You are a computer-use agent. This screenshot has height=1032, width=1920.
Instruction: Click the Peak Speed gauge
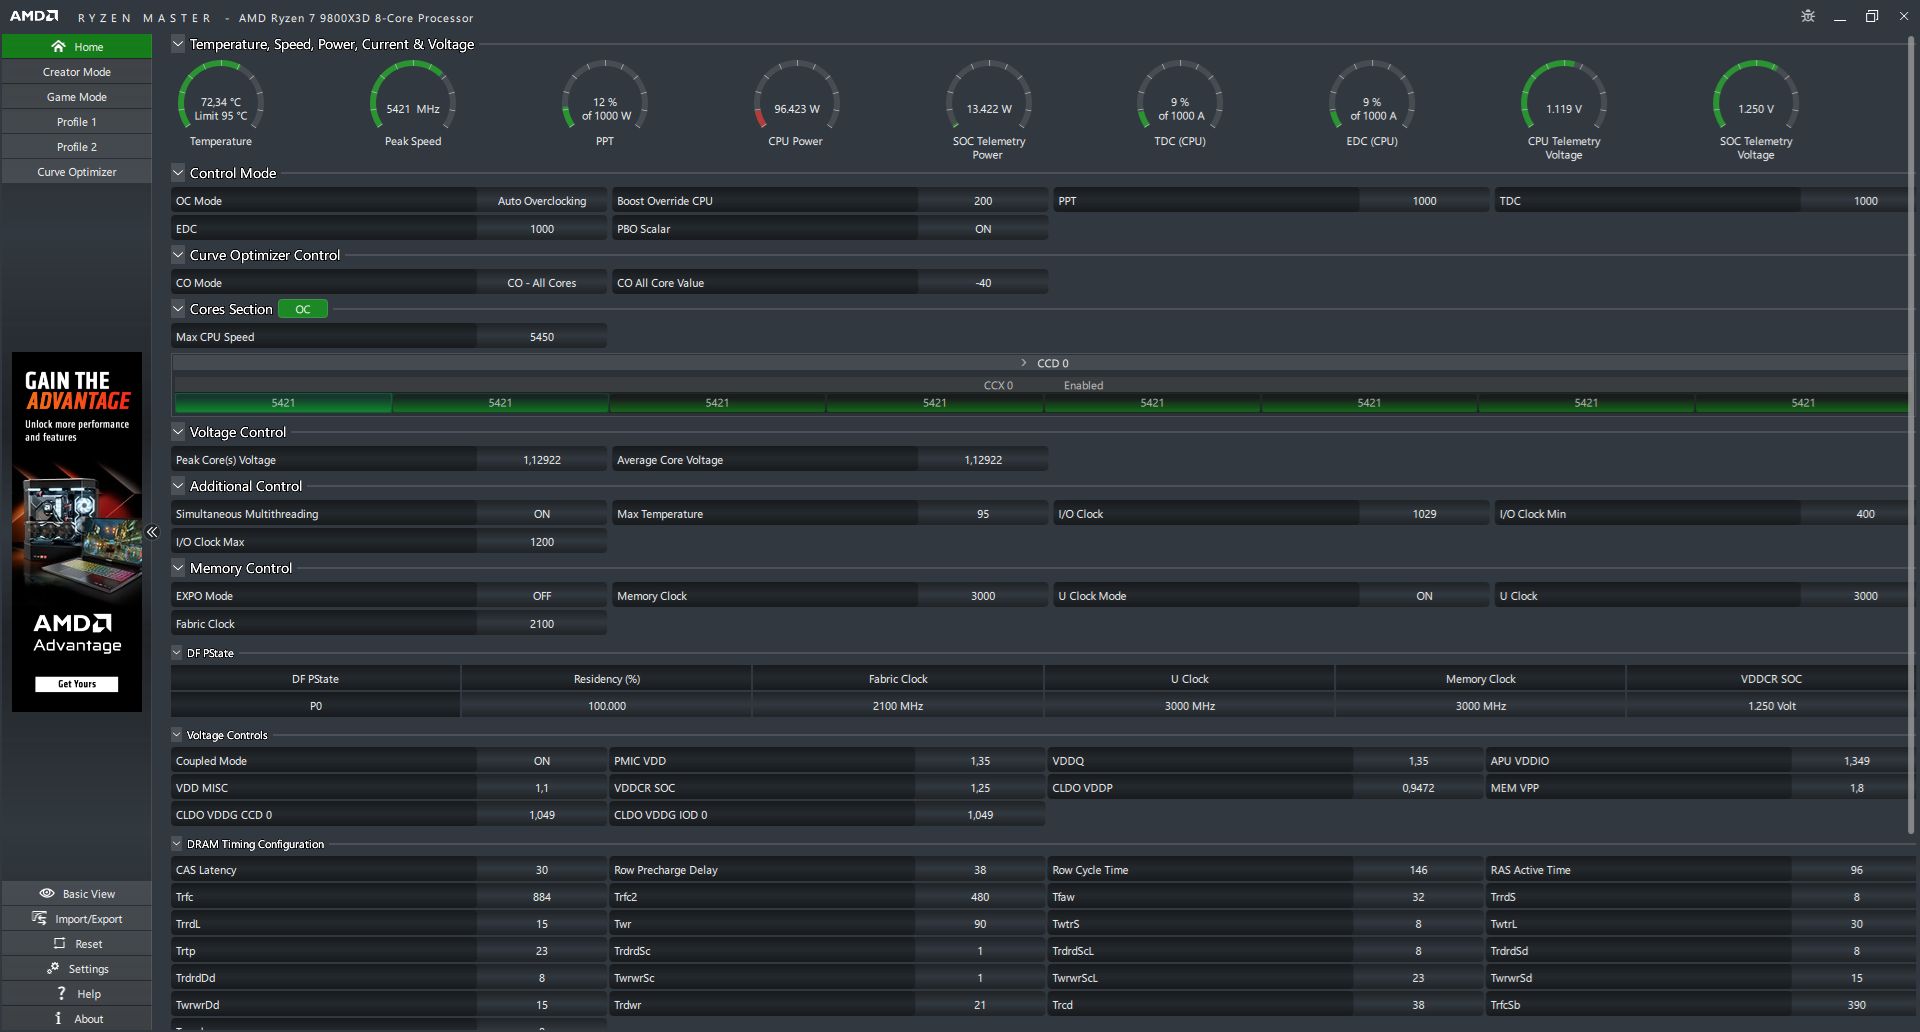coord(413,104)
